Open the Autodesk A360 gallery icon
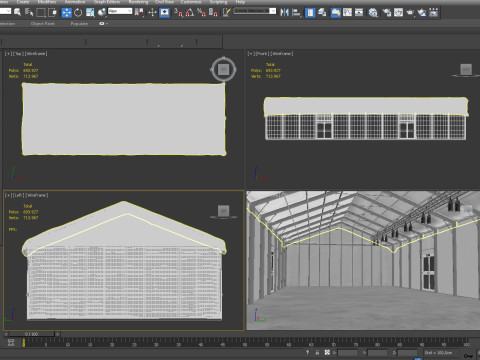Screen dimensions: 480x360 [x=433, y=13]
